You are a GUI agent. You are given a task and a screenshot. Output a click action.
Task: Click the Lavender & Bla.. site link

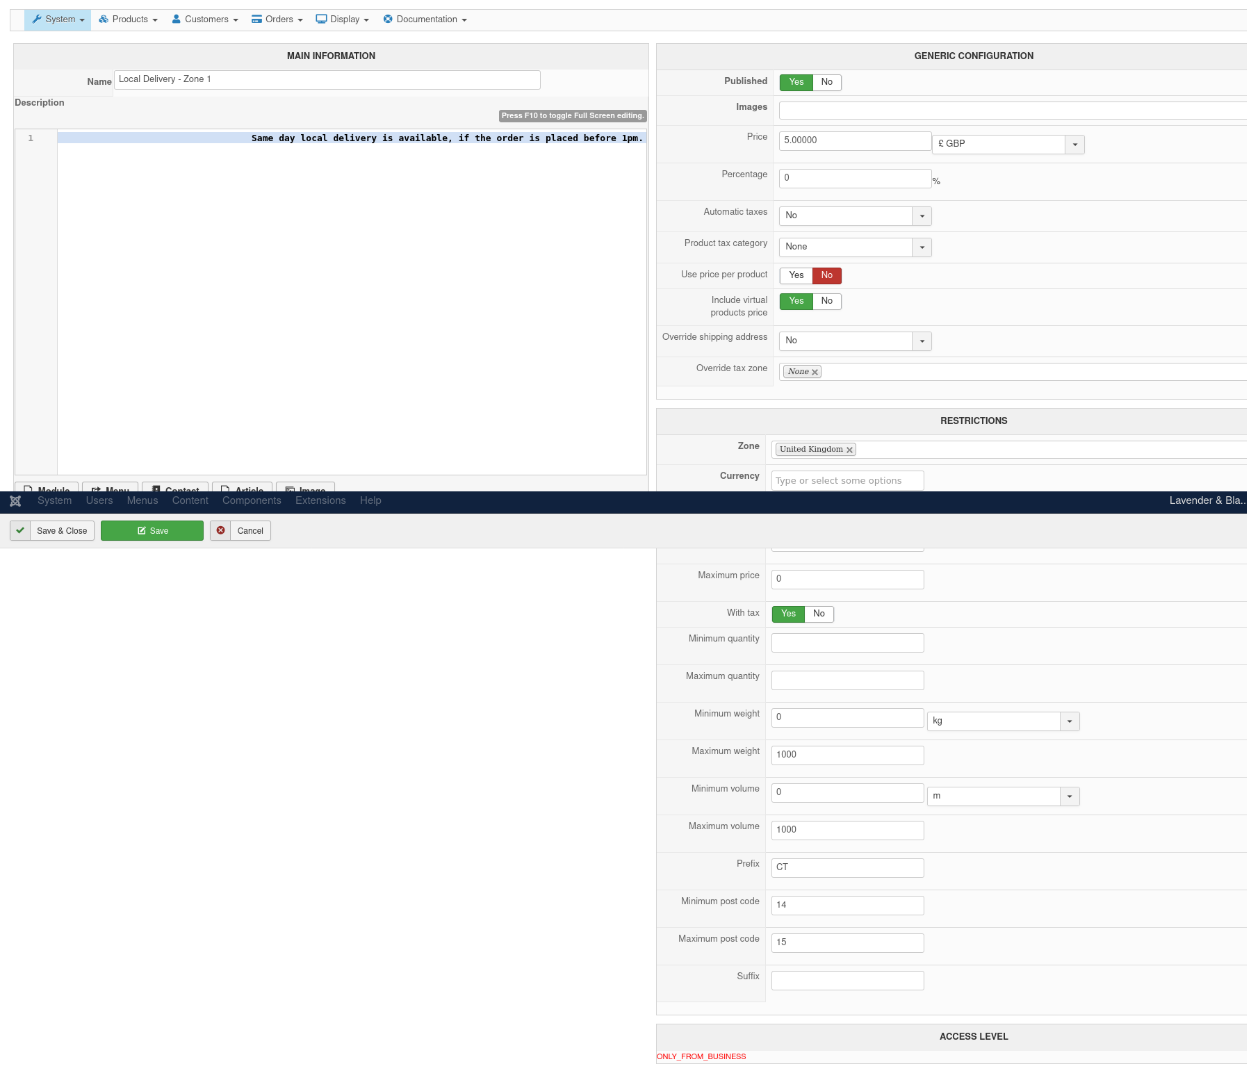pos(1207,501)
